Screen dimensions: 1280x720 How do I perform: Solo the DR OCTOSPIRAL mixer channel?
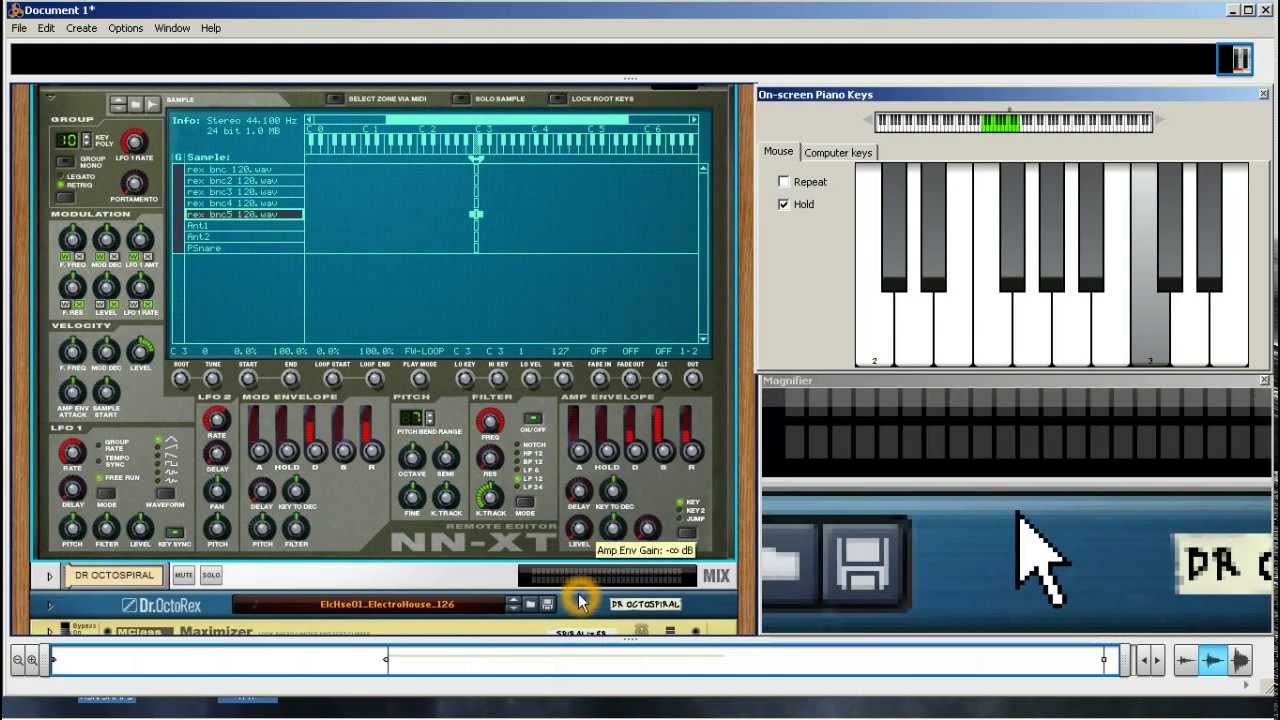click(x=211, y=575)
